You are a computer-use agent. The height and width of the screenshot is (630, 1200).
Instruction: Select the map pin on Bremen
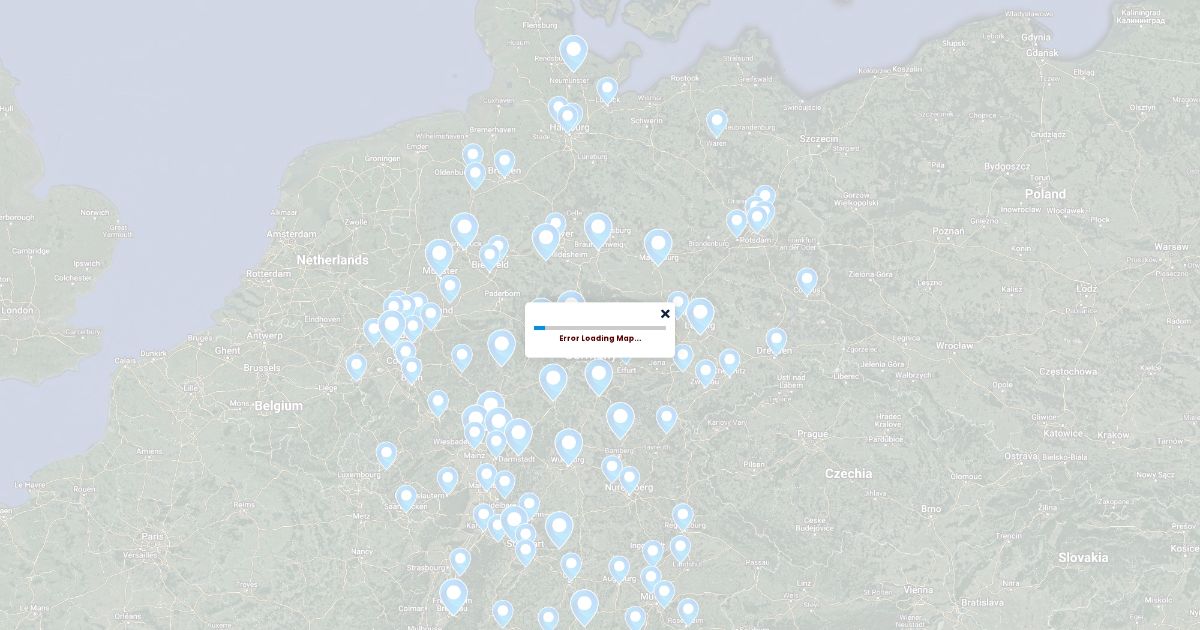point(505,163)
